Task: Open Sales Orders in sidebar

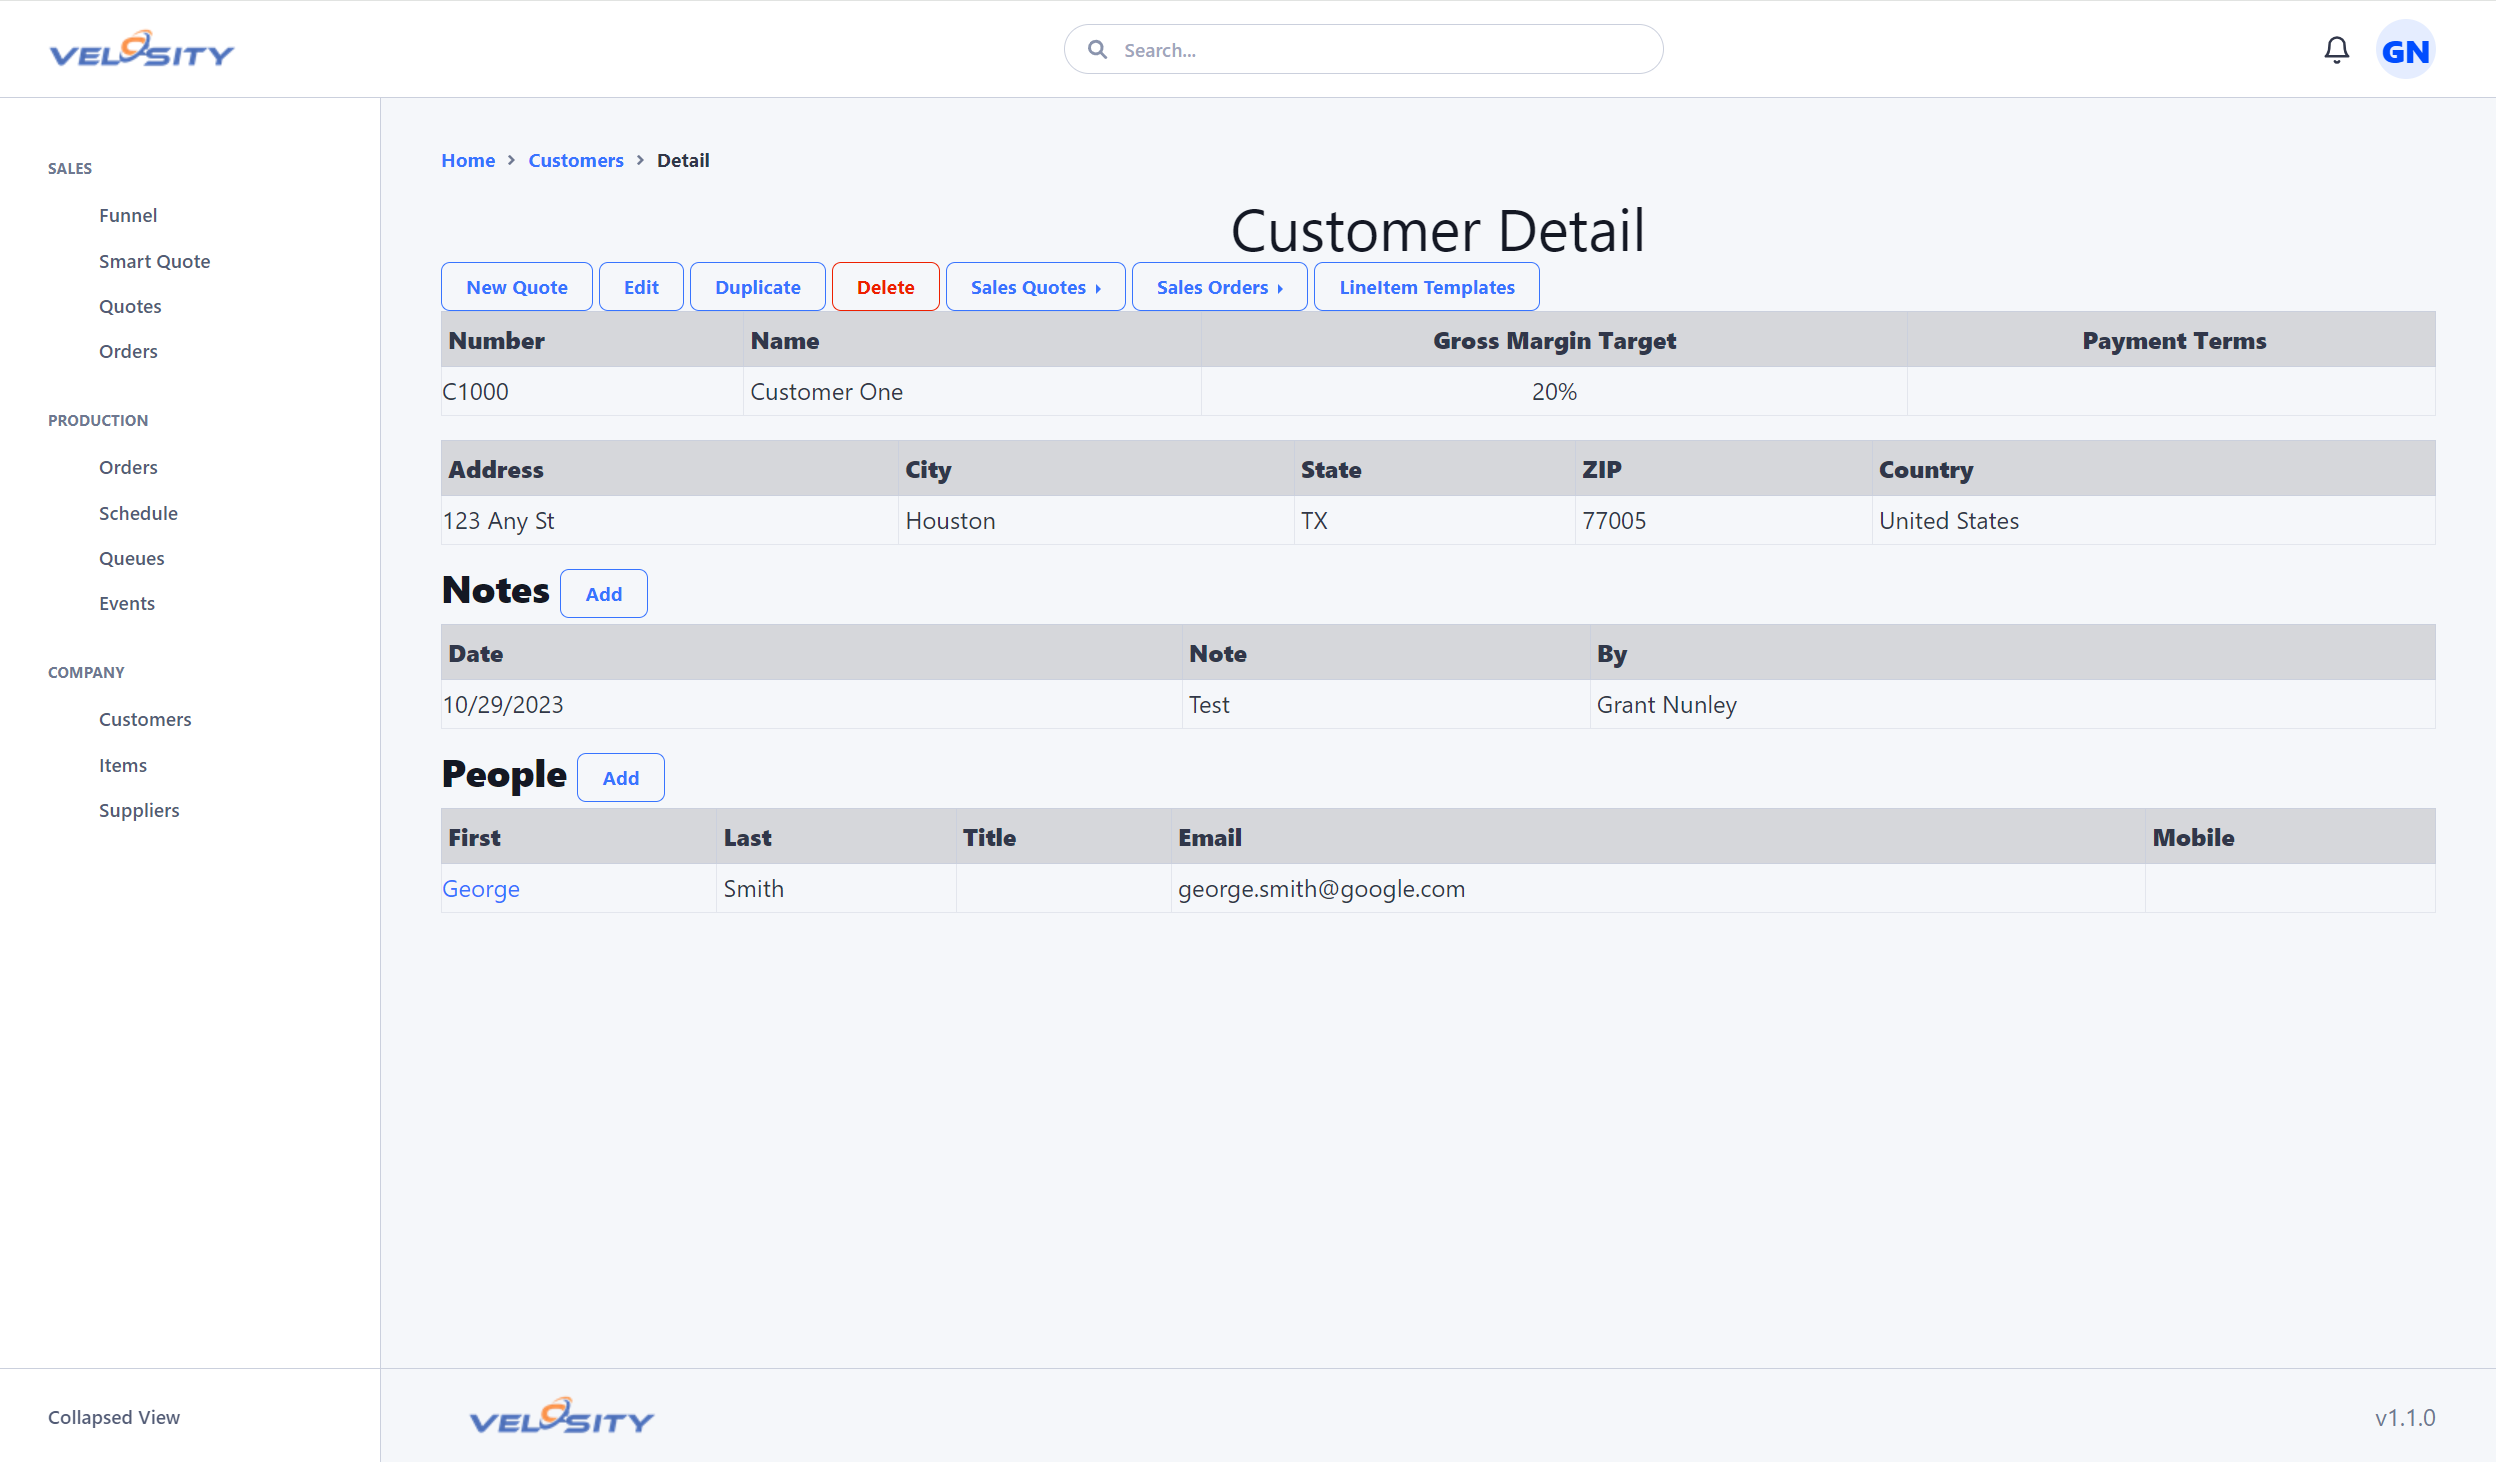Action: (128, 351)
